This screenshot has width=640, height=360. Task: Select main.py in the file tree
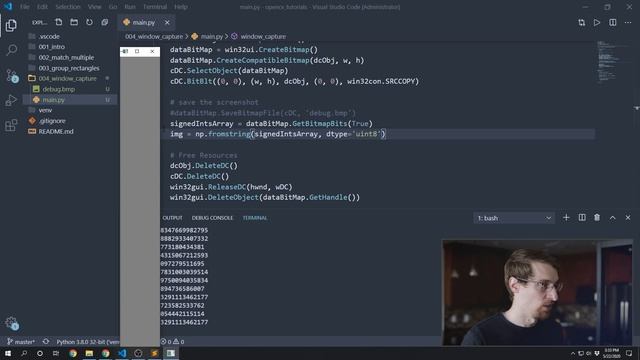pyautogui.click(x=70, y=100)
